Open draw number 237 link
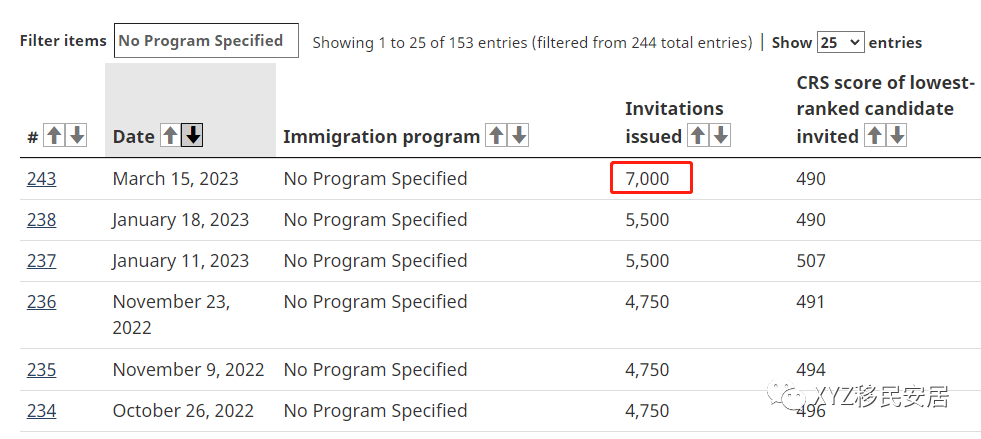This screenshot has width=981, height=439. 41,261
